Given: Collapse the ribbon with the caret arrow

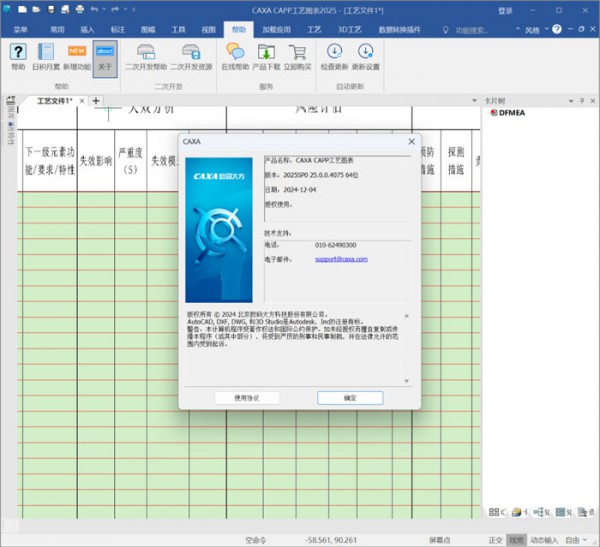Looking at the screenshot, I should coord(518,29).
